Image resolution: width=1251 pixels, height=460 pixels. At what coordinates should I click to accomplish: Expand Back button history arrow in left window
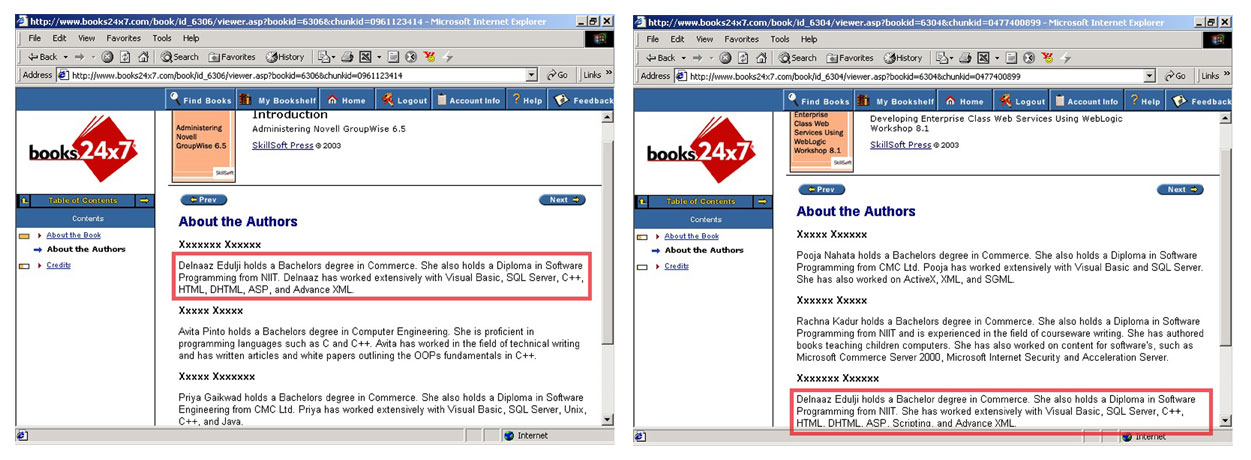(65, 57)
